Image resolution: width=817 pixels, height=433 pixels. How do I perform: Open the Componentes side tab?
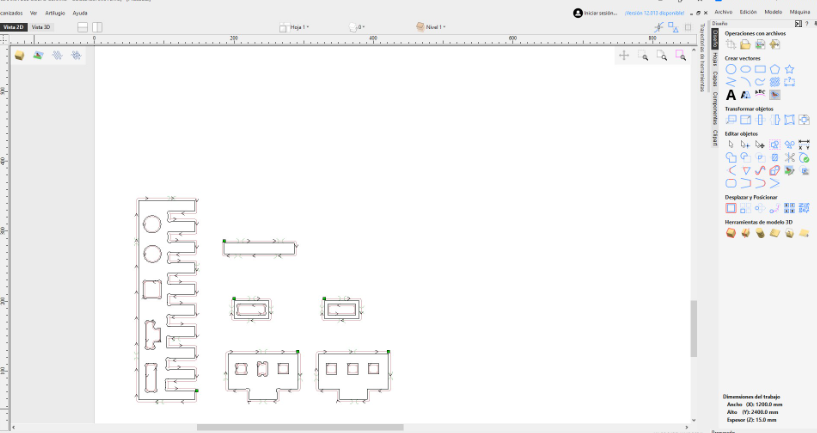[x=715, y=108]
